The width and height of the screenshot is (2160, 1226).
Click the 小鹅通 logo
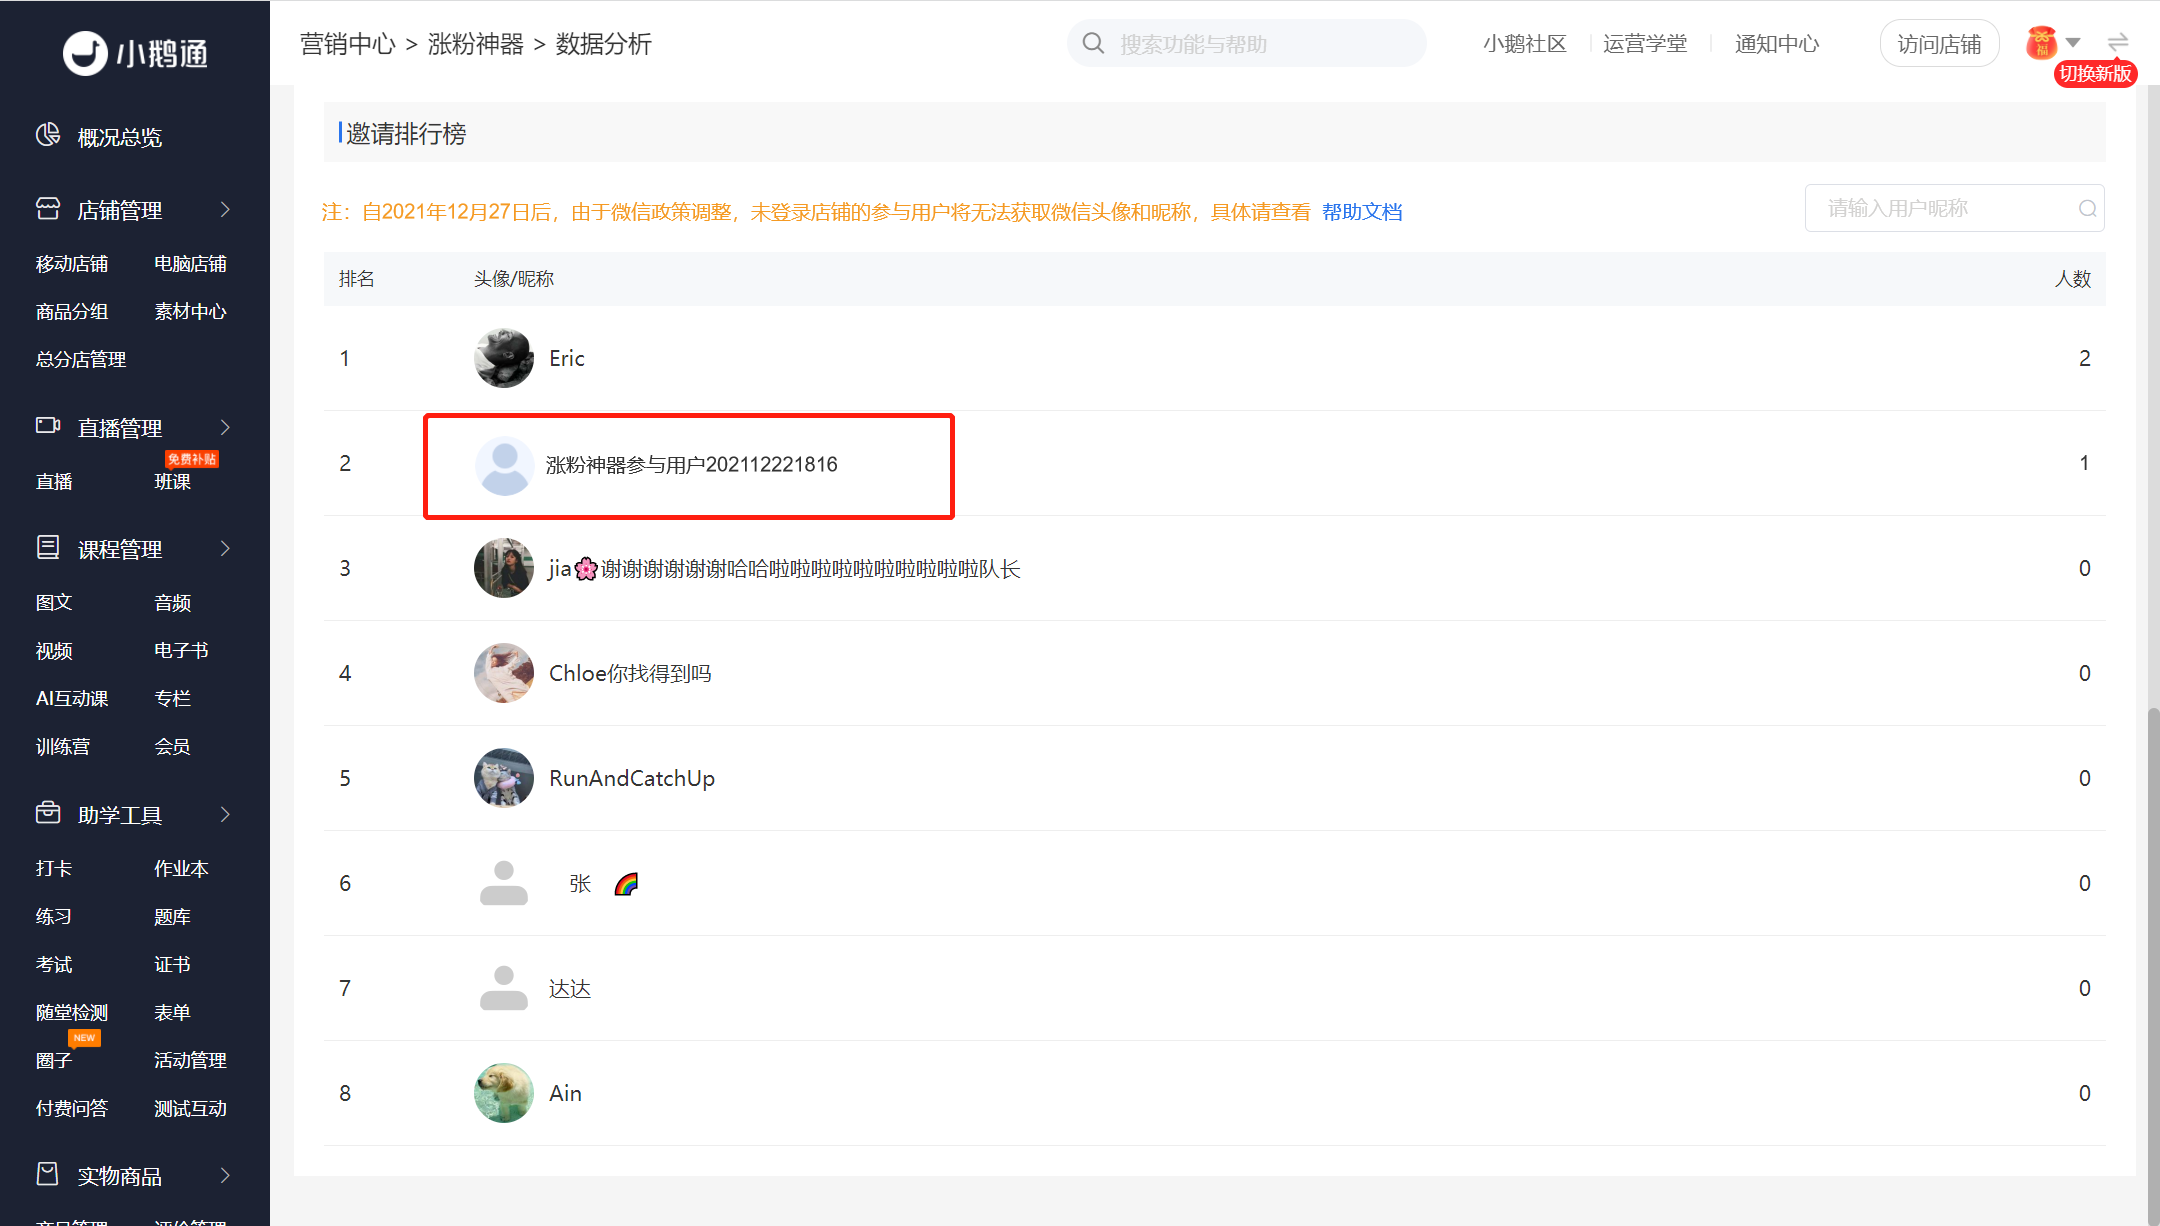135,52
